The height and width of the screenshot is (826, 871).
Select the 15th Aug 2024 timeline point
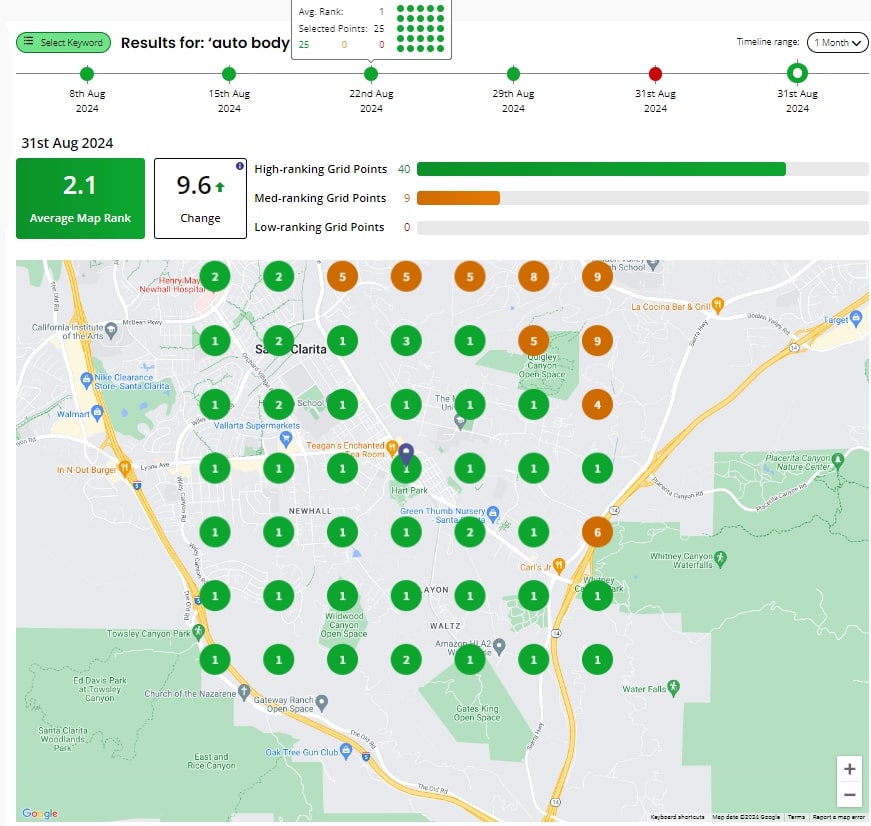click(x=229, y=73)
